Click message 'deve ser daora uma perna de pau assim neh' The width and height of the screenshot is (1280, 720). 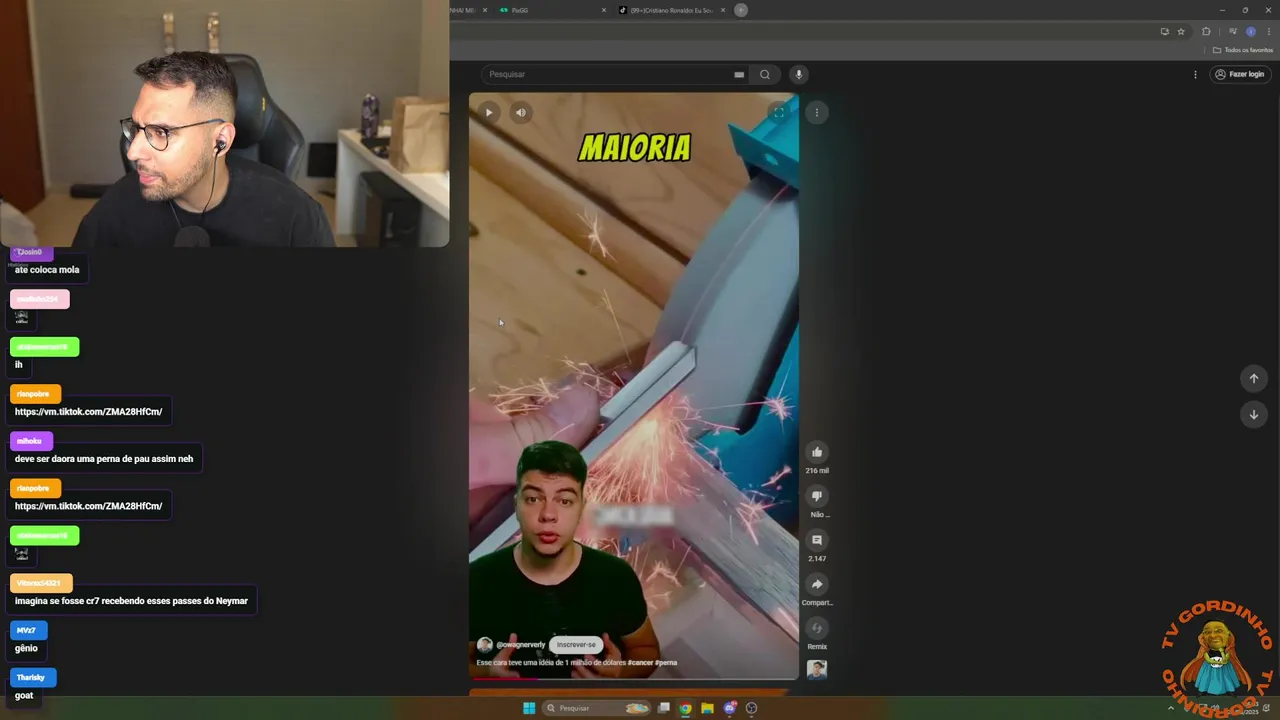tap(104, 459)
